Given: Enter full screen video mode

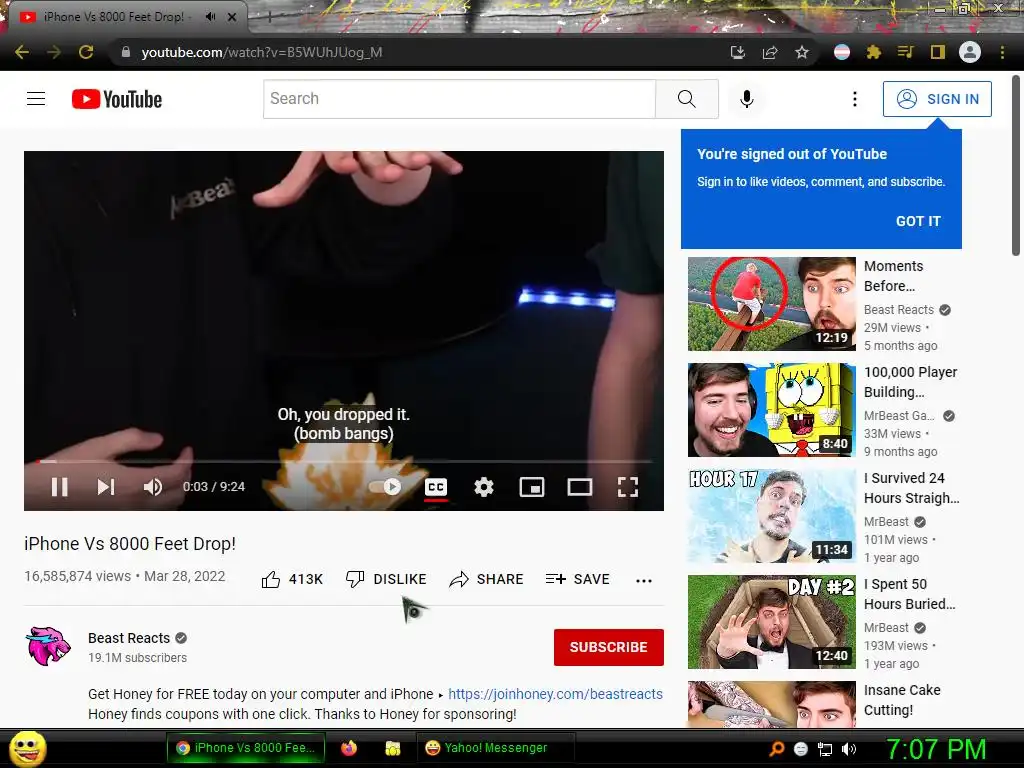Looking at the screenshot, I should click(628, 487).
